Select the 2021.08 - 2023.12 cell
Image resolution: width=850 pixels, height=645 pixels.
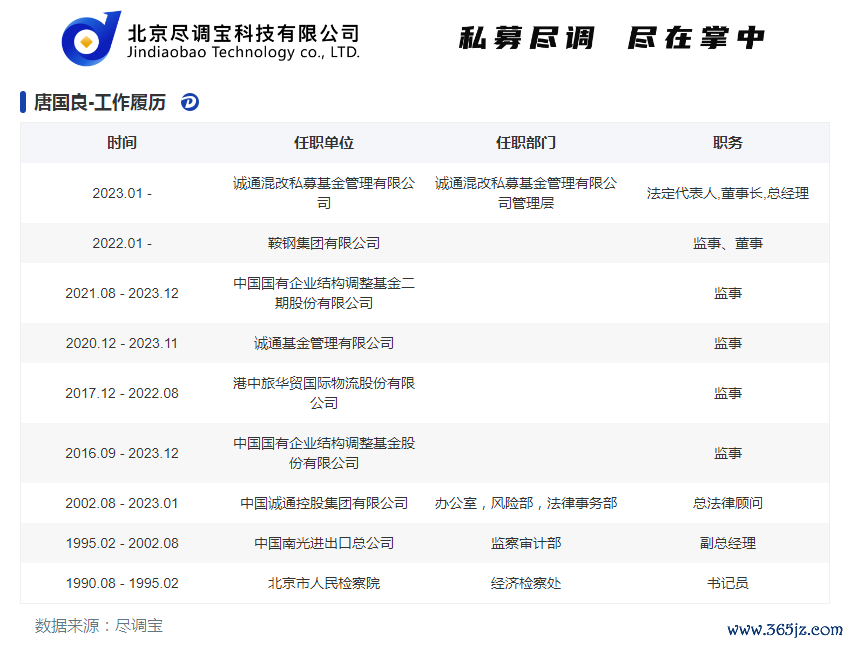122,293
